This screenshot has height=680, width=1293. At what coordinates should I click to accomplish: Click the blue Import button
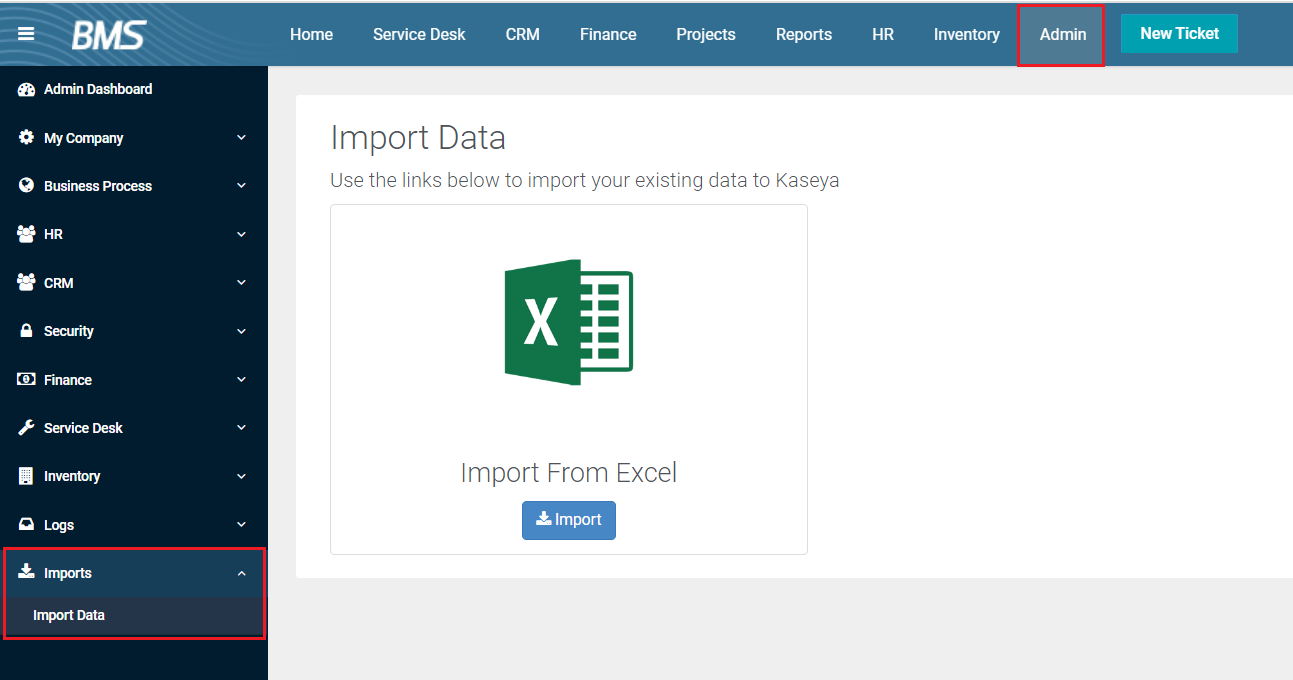click(x=569, y=520)
